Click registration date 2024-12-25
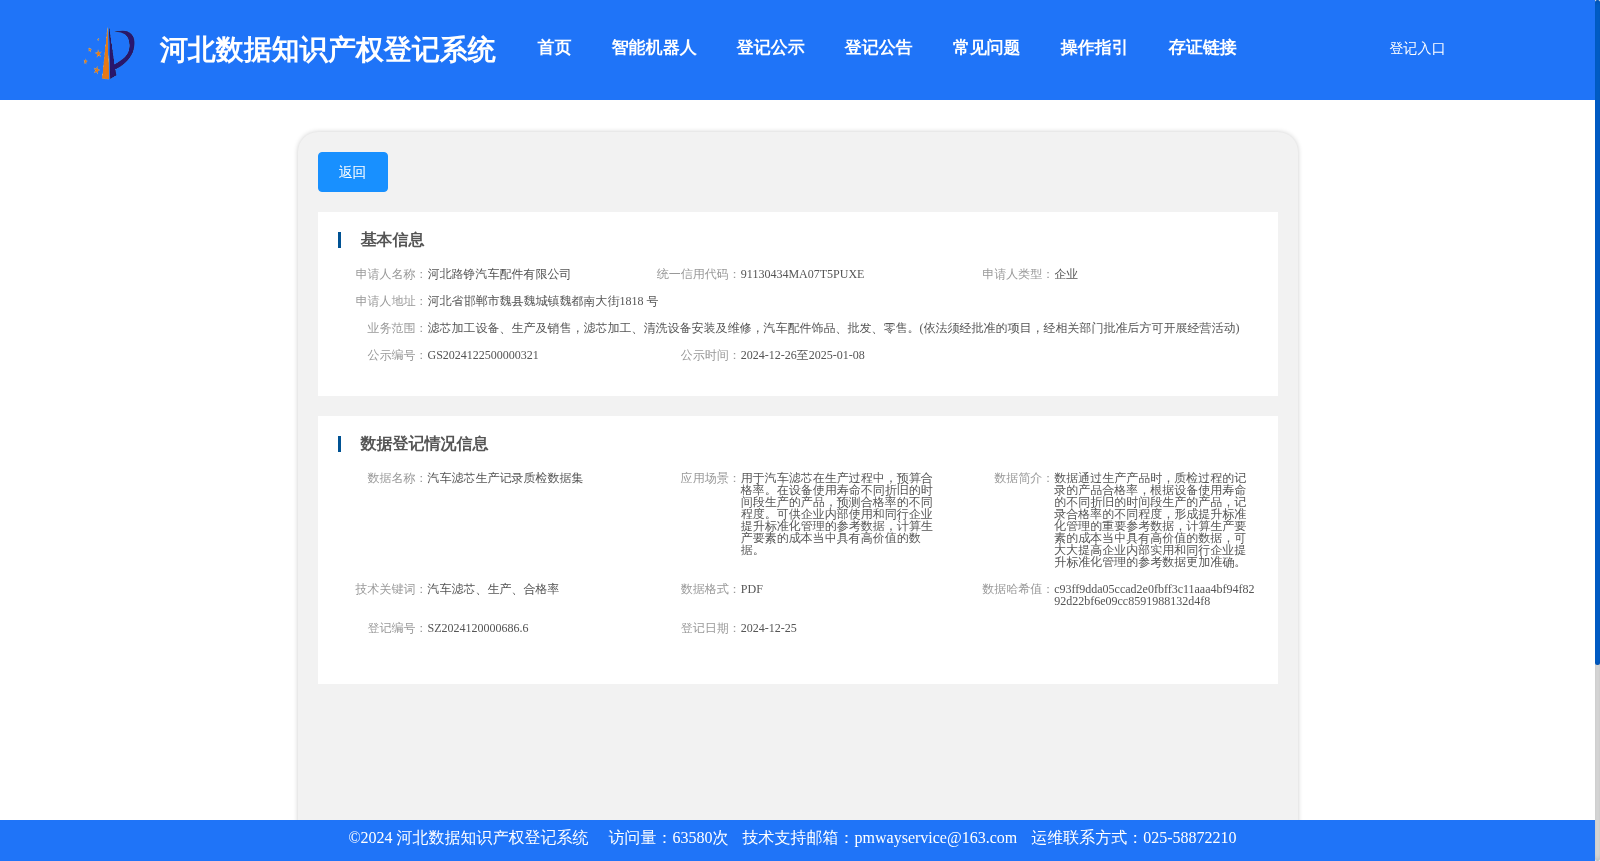1600x861 pixels. tap(769, 628)
